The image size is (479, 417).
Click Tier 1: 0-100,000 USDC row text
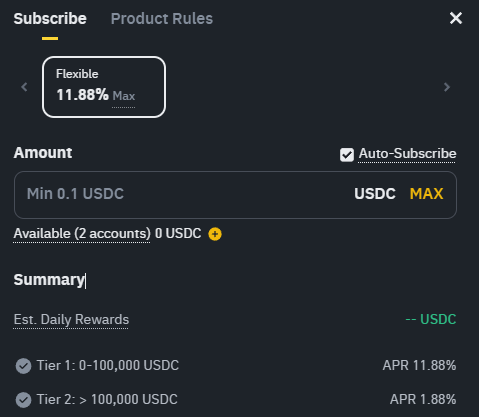(108, 365)
